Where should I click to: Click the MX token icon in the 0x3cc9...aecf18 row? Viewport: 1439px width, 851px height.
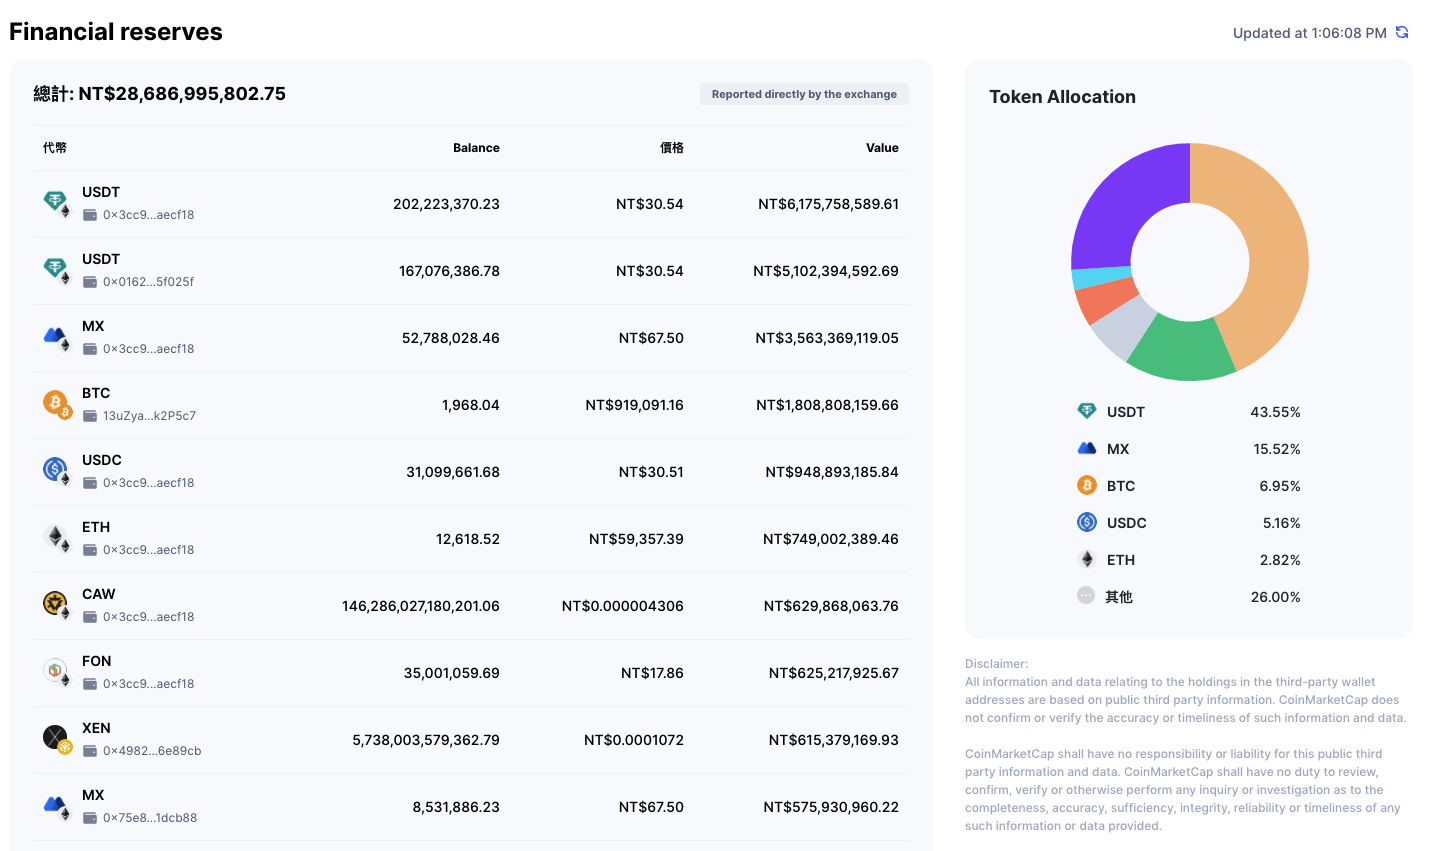56,337
